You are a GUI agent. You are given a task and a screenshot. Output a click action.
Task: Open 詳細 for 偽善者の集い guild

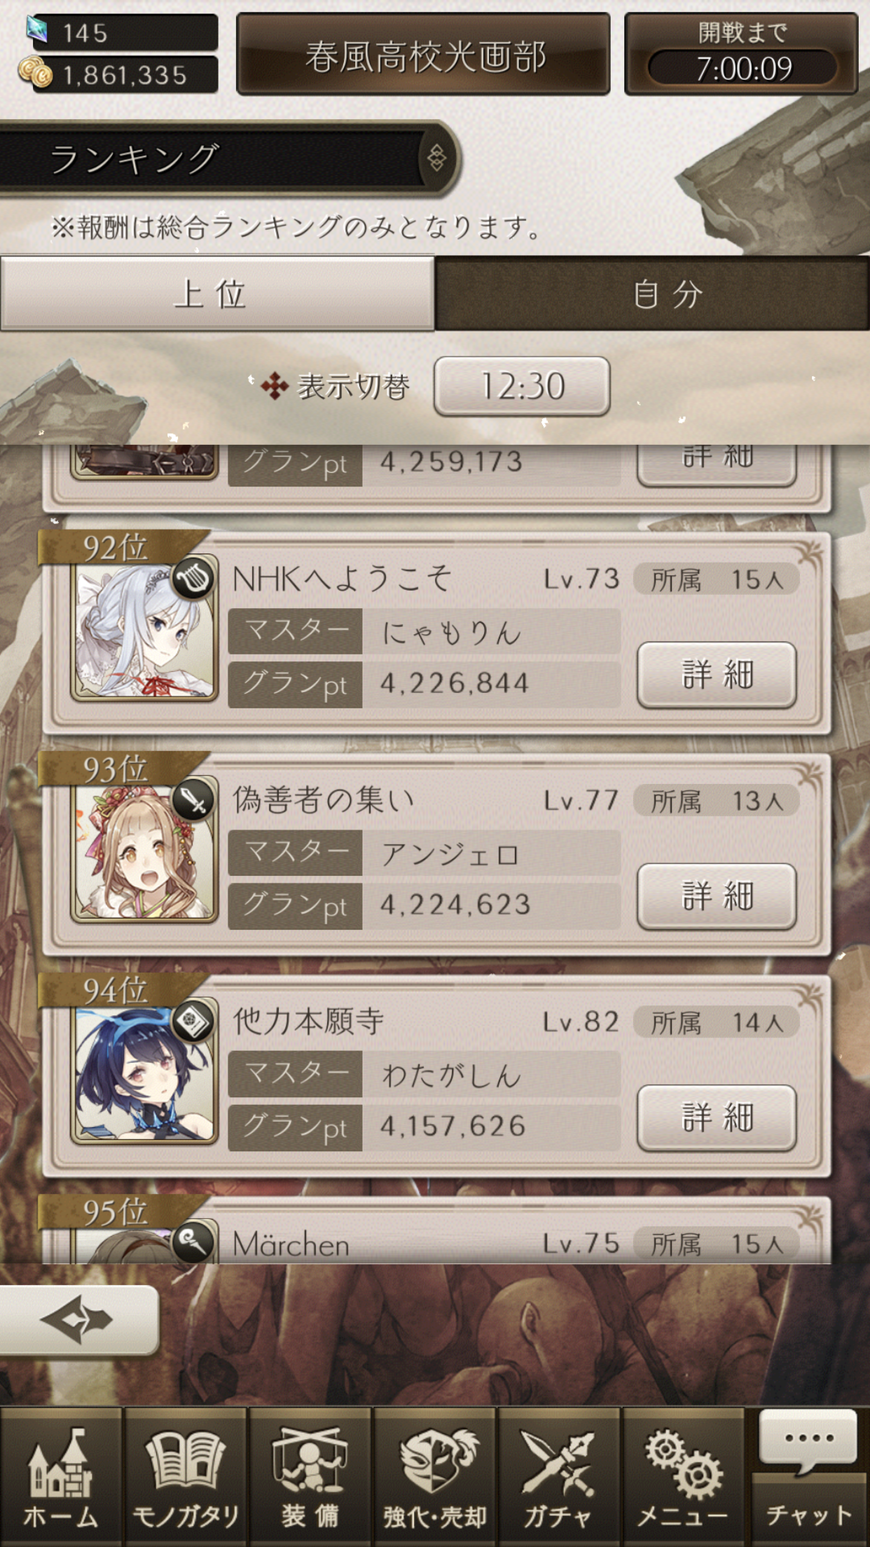(717, 896)
